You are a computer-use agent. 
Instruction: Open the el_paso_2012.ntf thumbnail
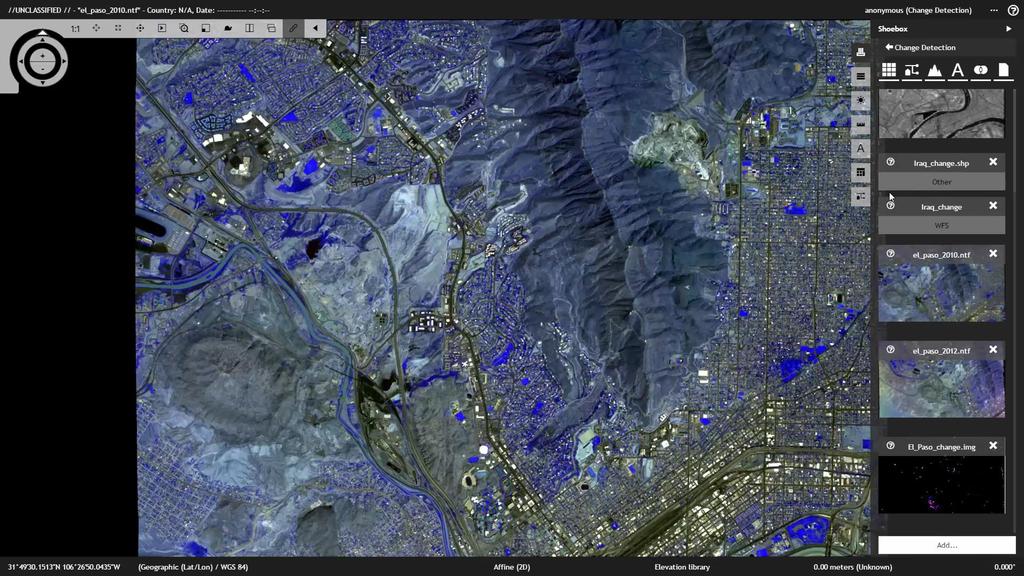point(941,389)
